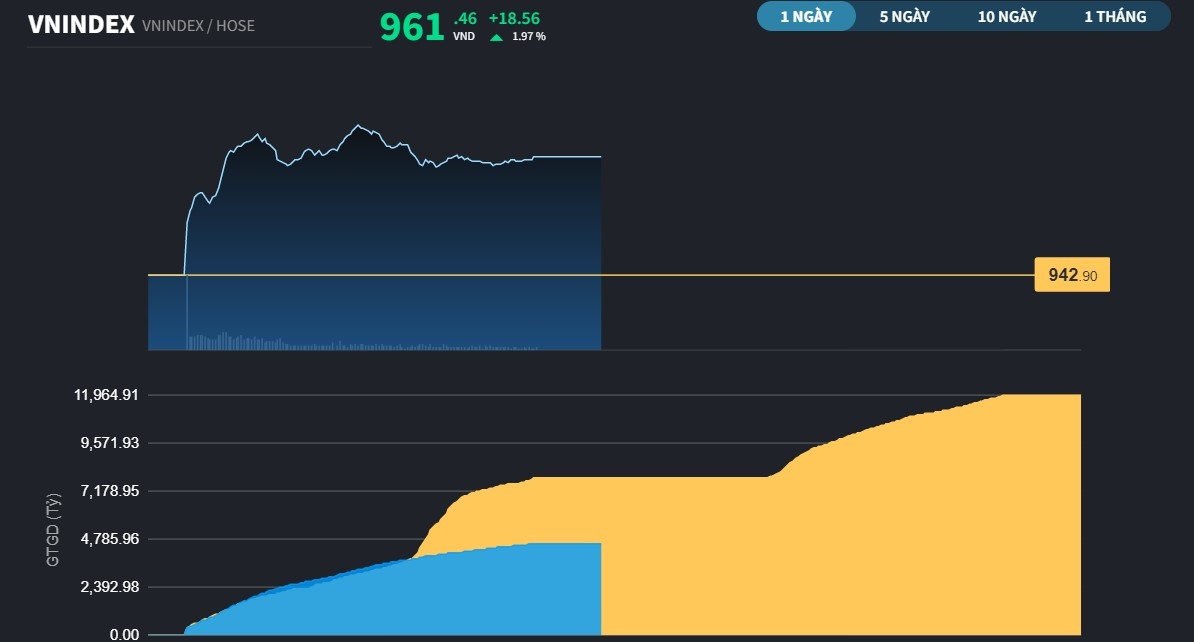Click the 7,178.95 axis label

click(110, 490)
